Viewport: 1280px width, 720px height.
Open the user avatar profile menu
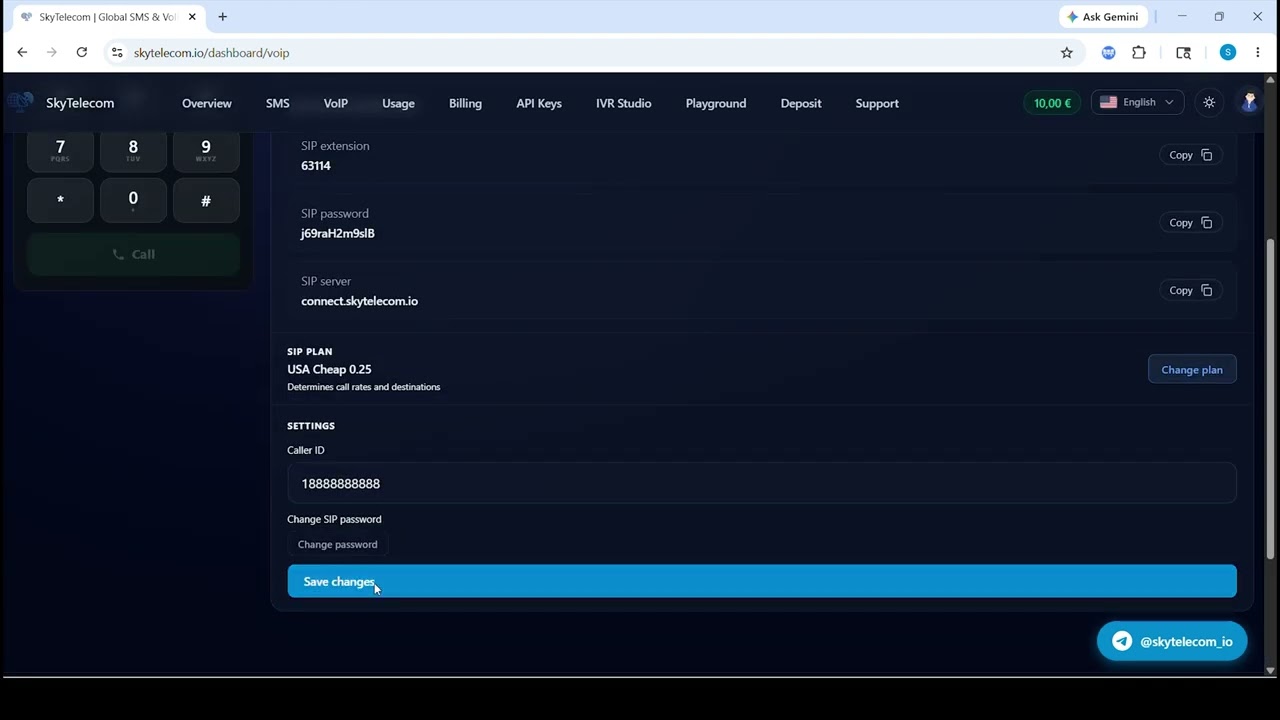coord(1249,102)
